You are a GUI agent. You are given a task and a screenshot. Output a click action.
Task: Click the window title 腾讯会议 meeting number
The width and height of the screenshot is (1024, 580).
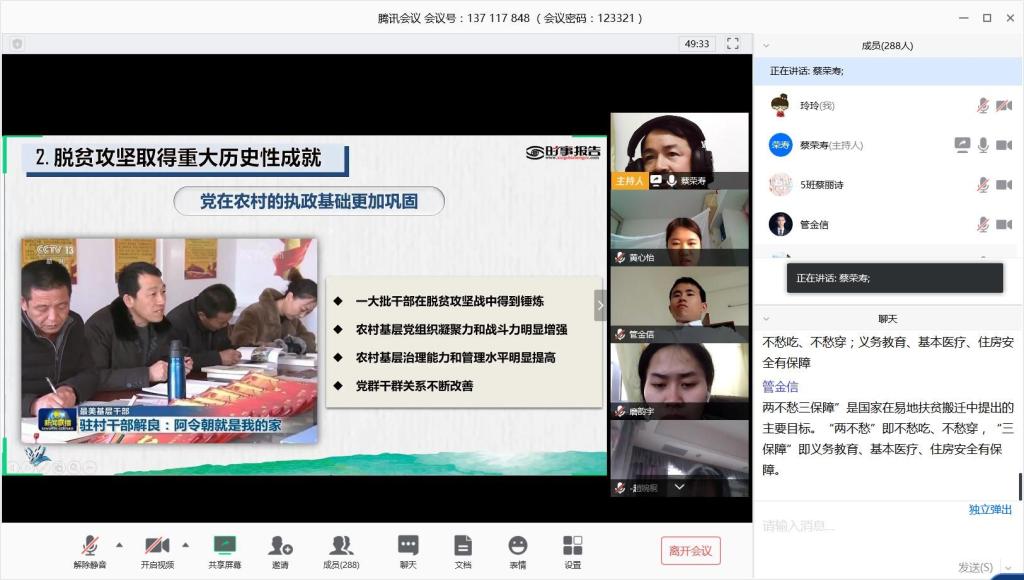(509, 18)
